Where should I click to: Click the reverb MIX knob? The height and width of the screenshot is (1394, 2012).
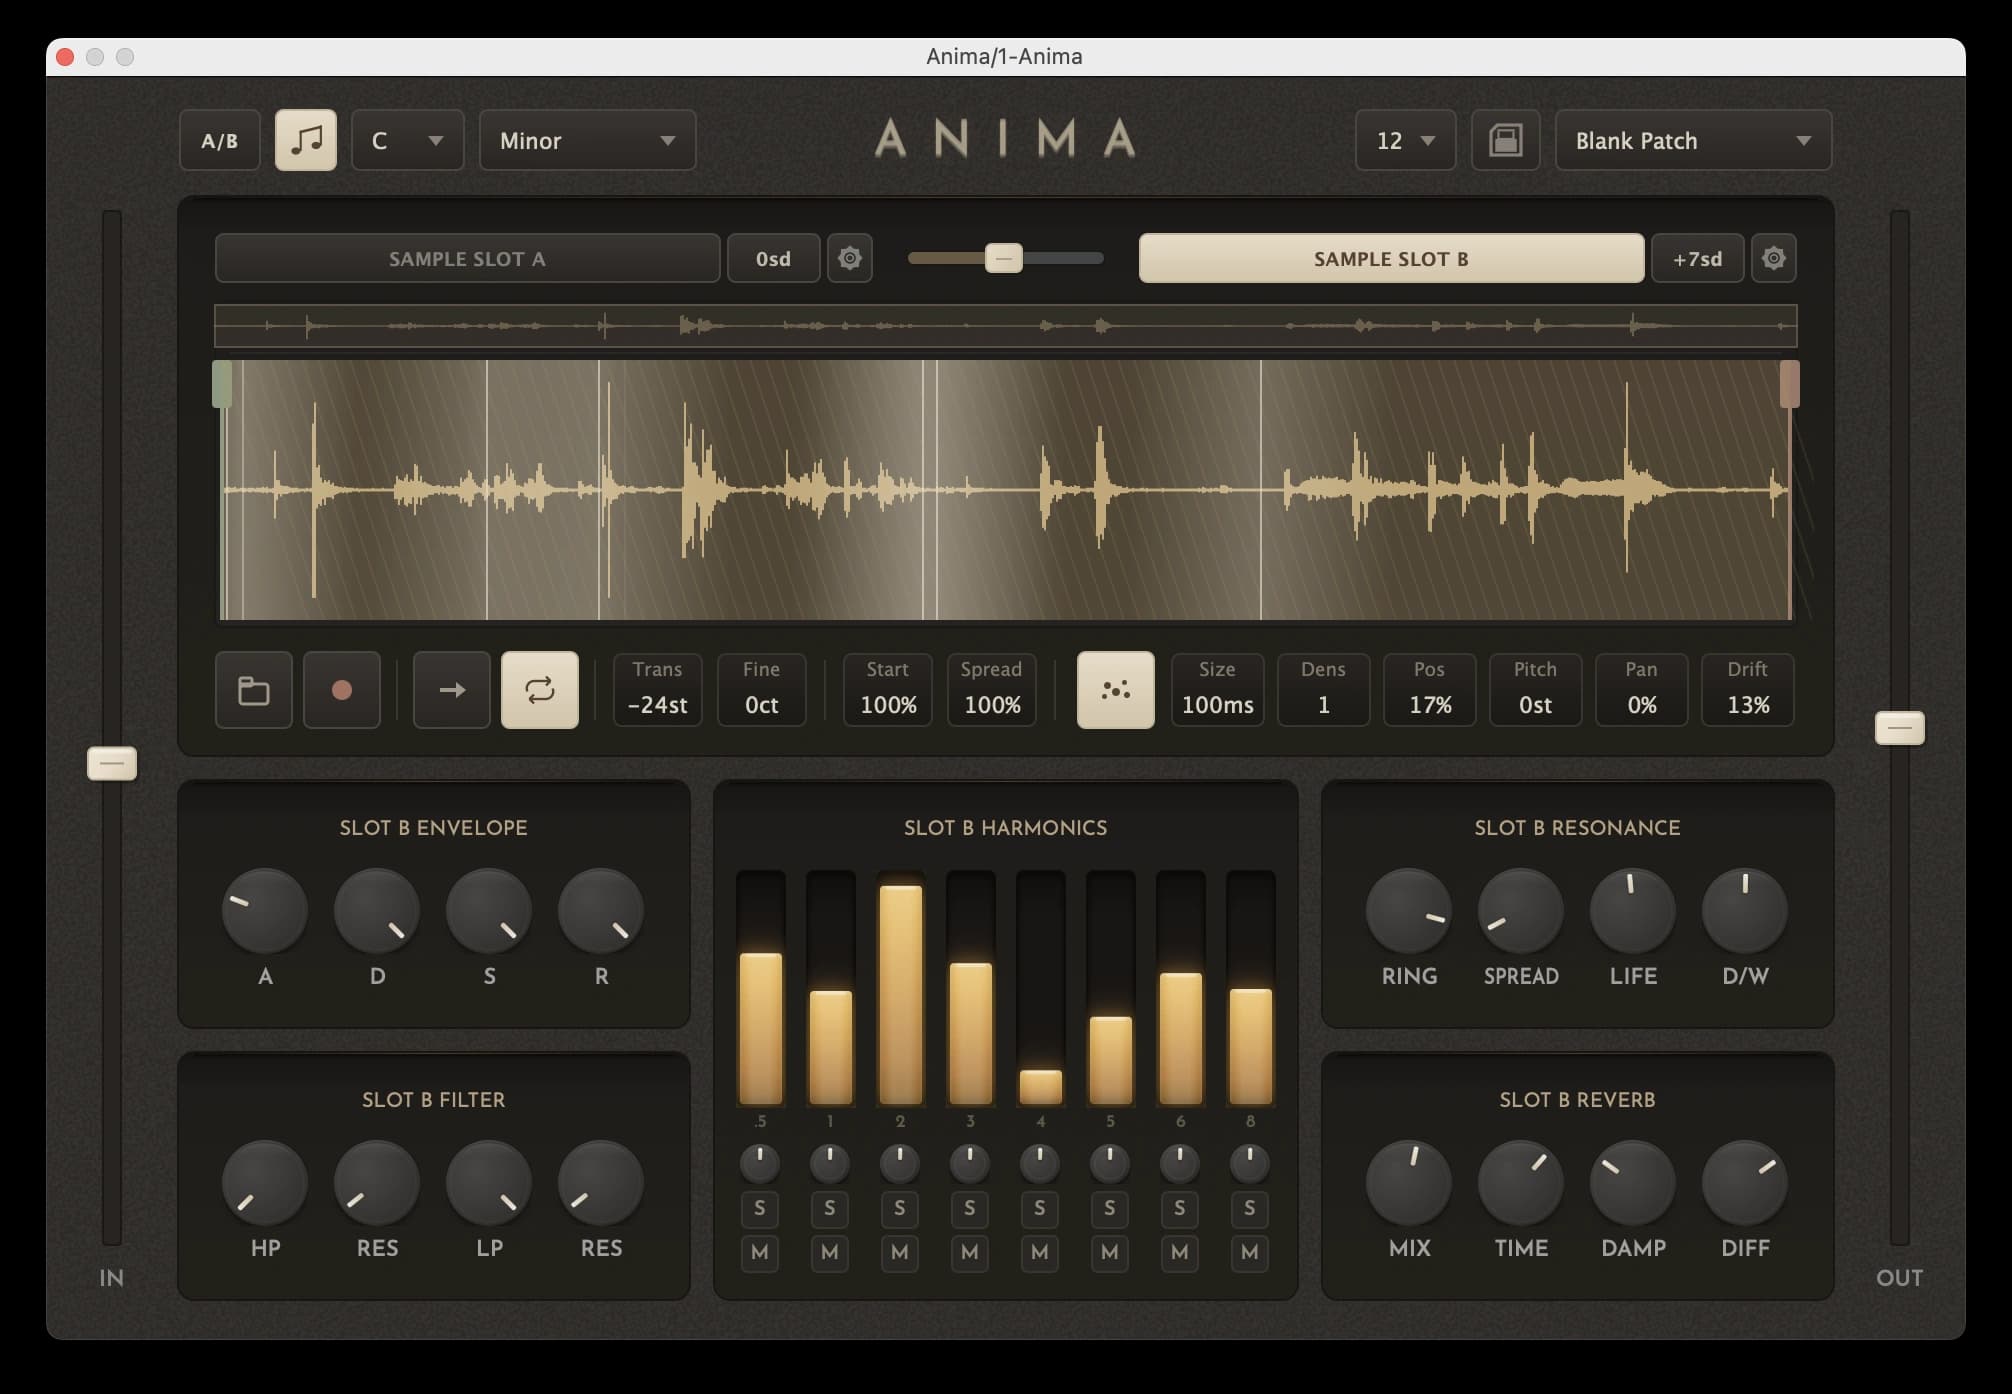pos(1409,1183)
